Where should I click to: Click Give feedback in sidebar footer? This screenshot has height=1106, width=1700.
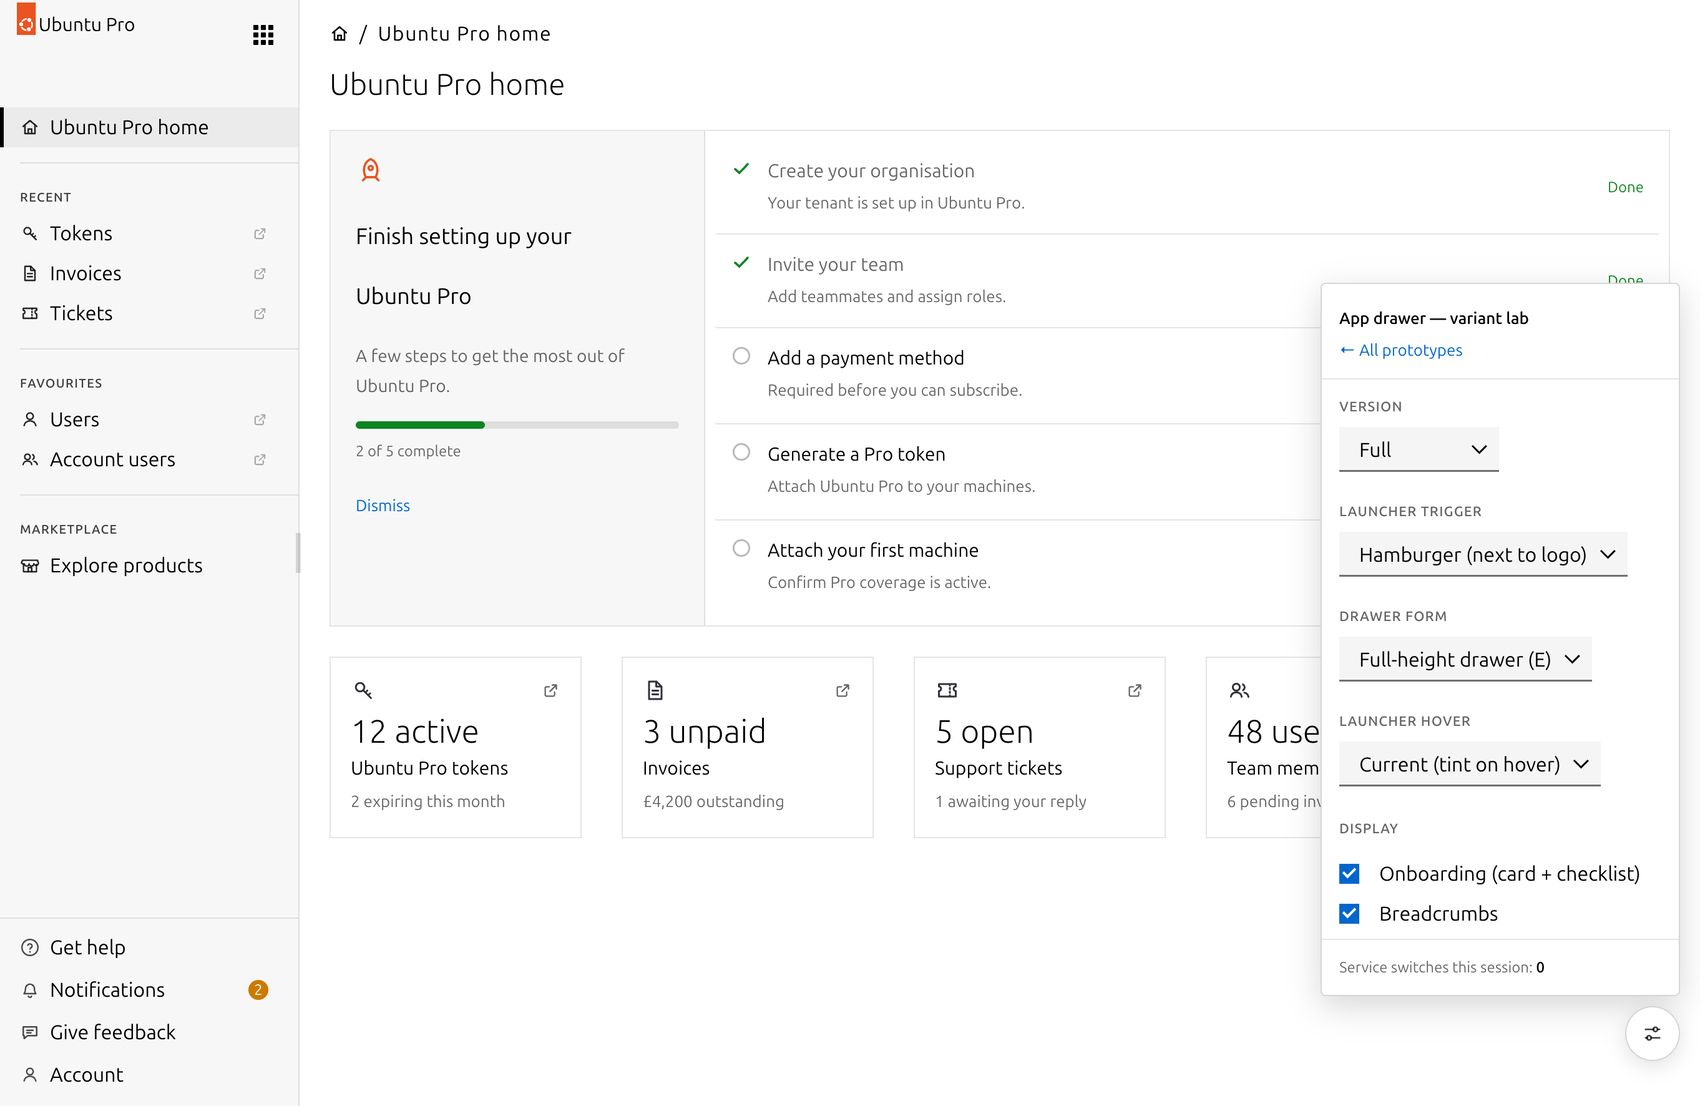pos(150,1032)
